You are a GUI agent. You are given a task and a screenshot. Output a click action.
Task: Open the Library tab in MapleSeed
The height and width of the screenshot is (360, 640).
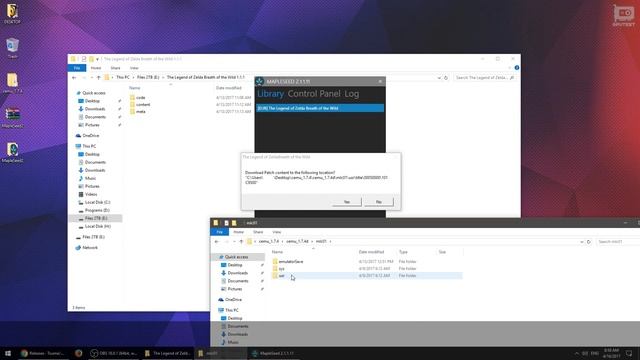[x=270, y=94]
